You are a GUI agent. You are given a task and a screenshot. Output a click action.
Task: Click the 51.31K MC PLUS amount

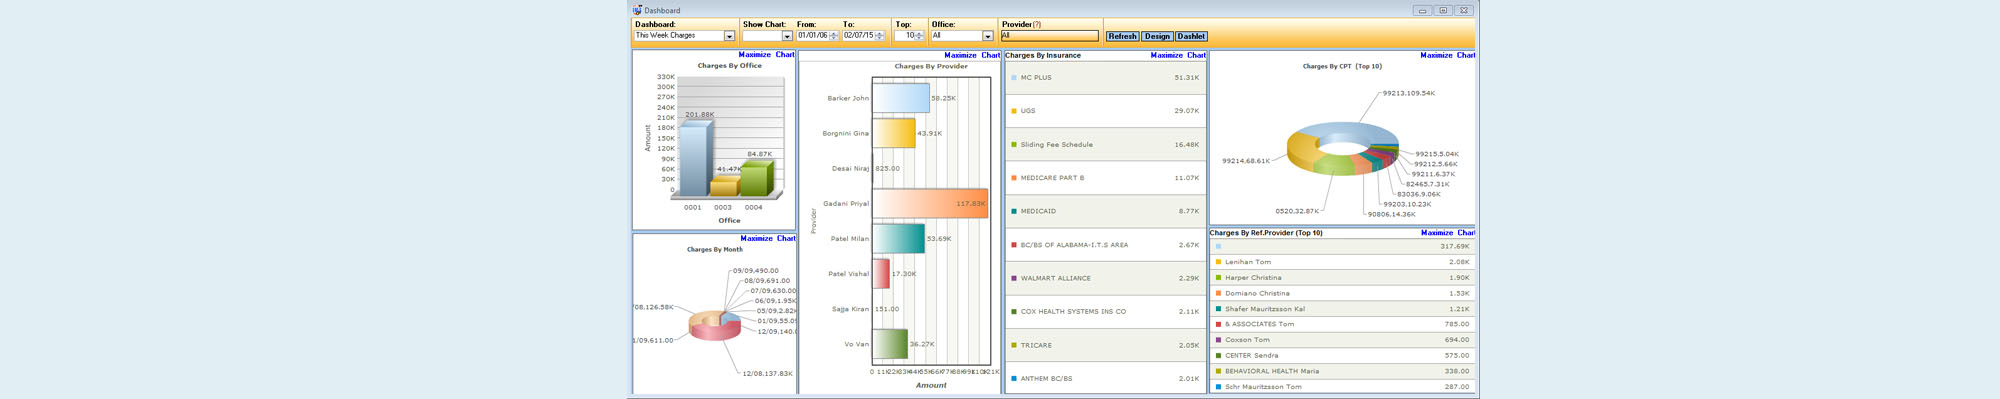coord(1186,78)
